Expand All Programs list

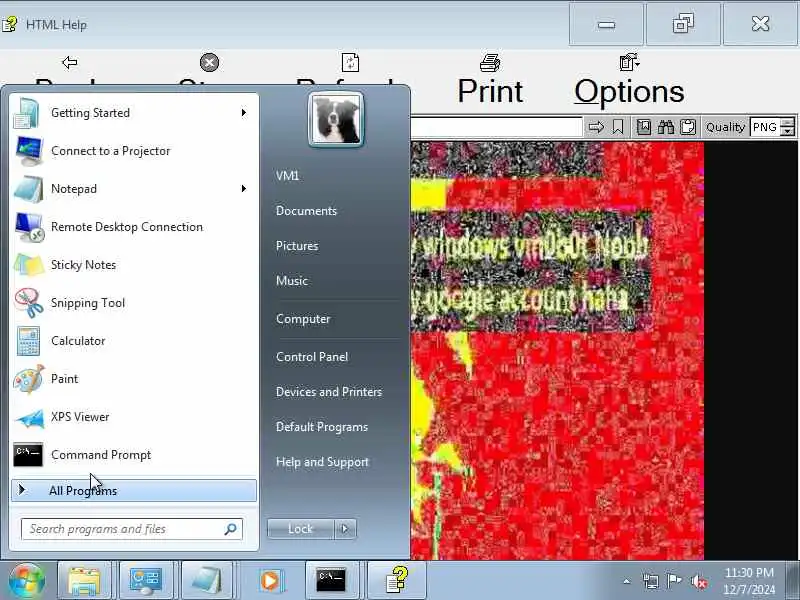click(x=134, y=490)
